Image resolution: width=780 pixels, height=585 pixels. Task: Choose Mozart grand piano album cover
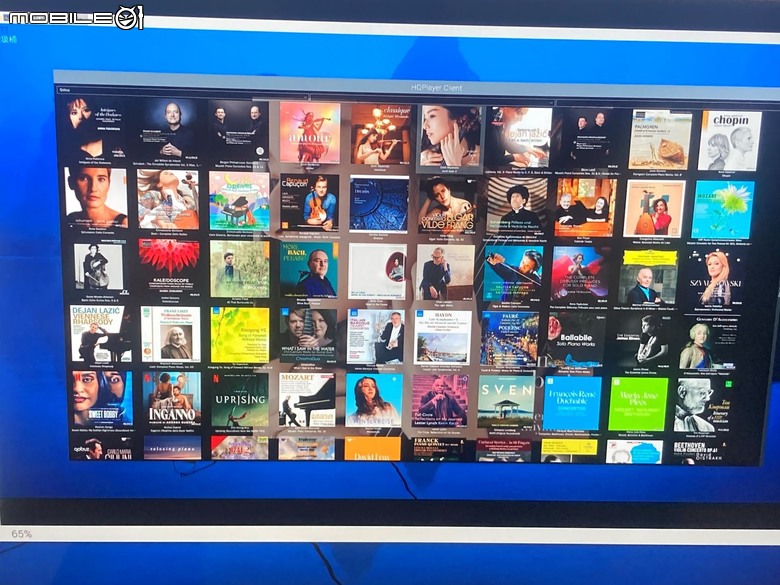point(307,400)
